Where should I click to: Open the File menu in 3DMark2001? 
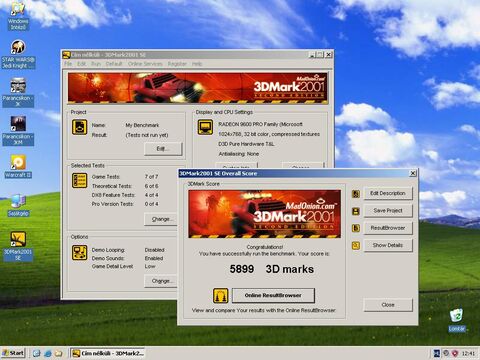68,64
